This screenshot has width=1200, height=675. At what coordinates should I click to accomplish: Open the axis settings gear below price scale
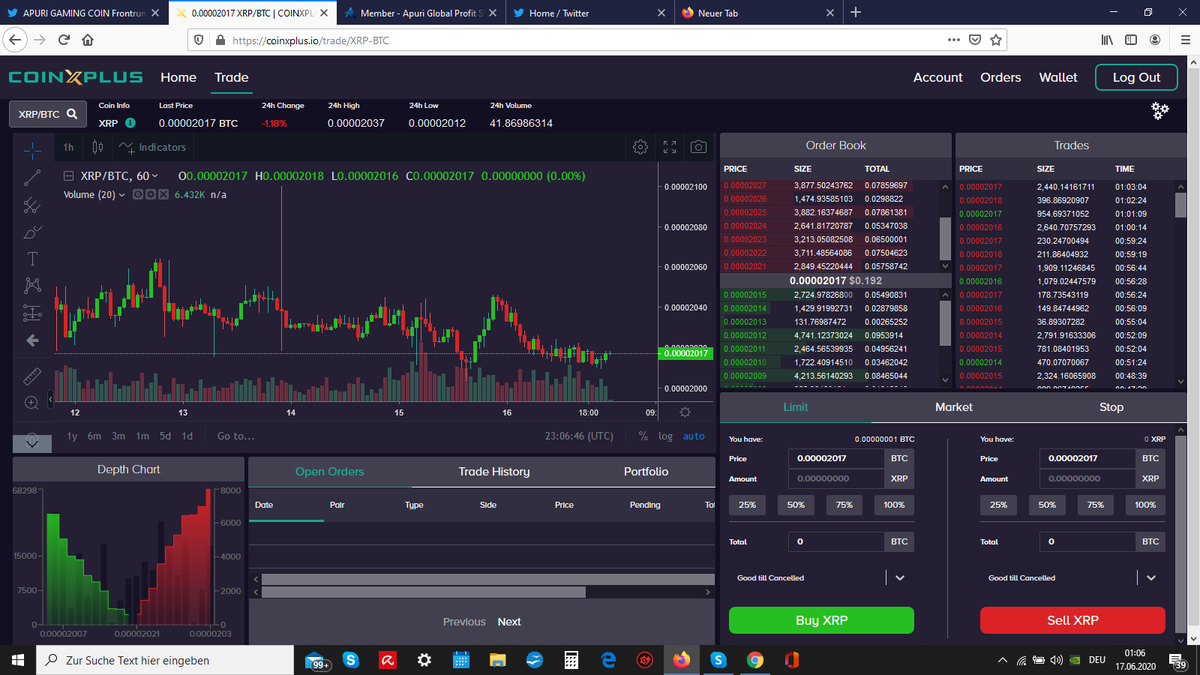click(x=685, y=412)
